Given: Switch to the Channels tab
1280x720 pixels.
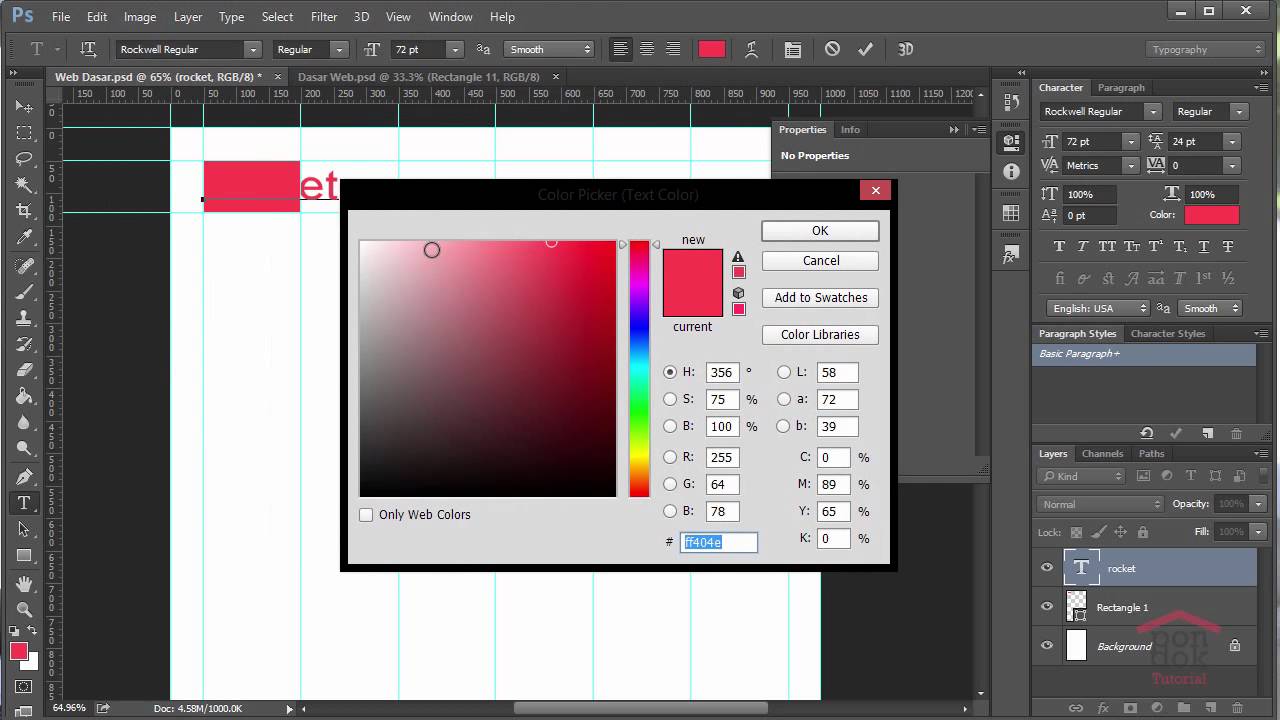Looking at the screenshot, I should 1102,454.
